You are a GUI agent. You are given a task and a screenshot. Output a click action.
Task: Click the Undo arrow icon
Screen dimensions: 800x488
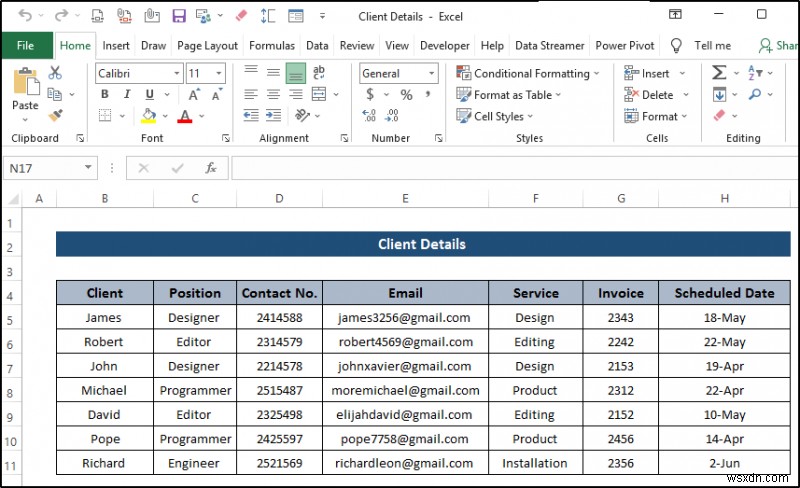[24, 16]
